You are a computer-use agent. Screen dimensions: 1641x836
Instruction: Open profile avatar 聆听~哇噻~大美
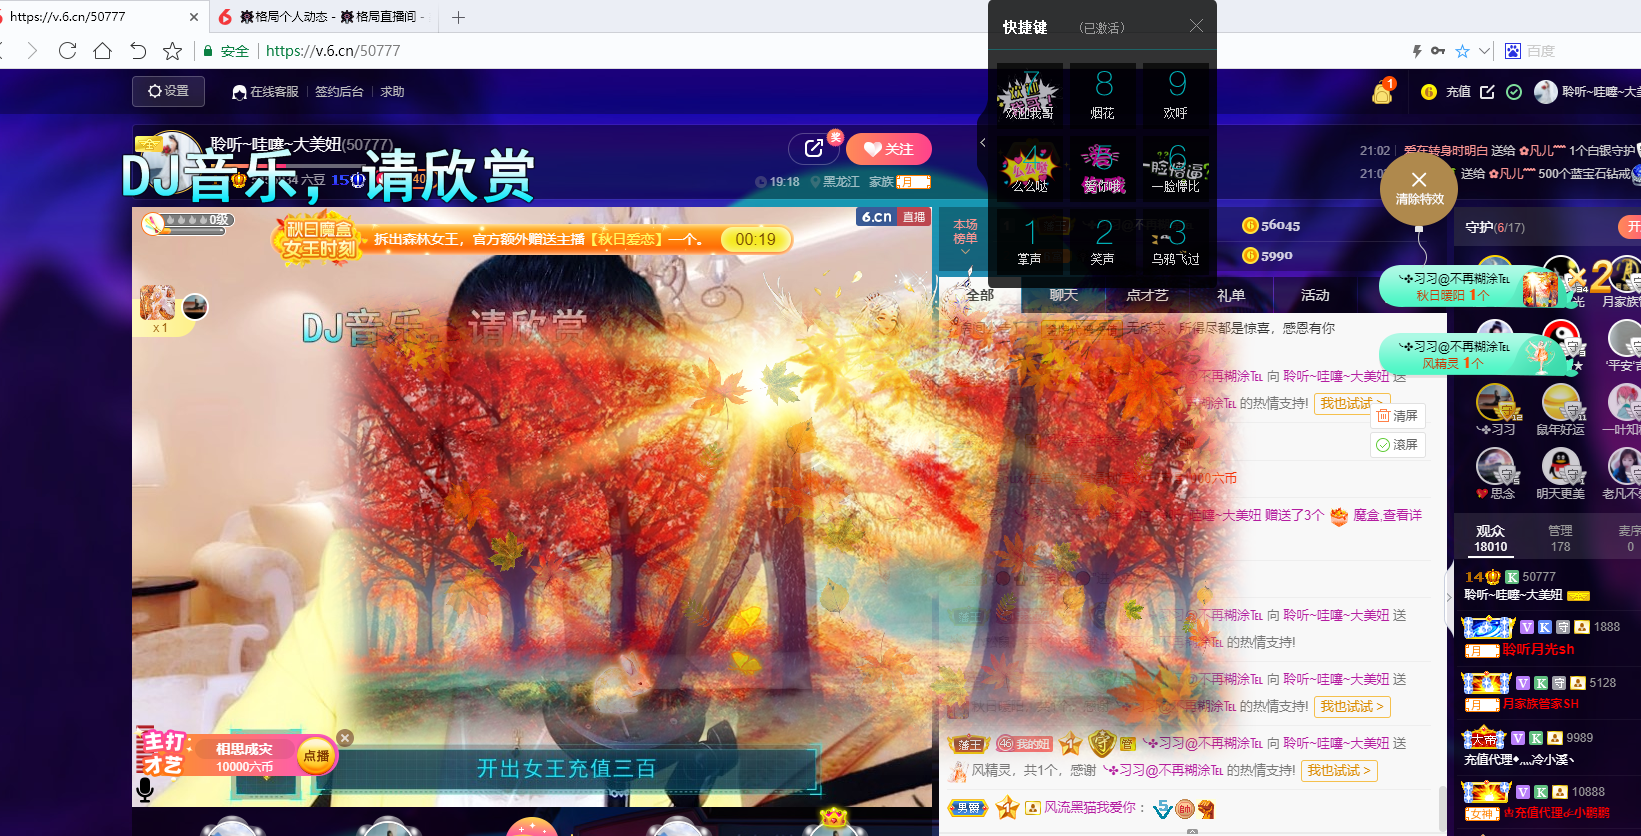(x=1547, y=91)
